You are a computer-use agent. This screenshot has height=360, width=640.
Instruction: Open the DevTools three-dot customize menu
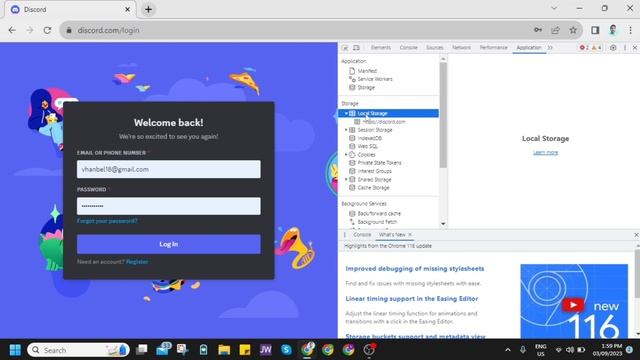coord(624,48)
